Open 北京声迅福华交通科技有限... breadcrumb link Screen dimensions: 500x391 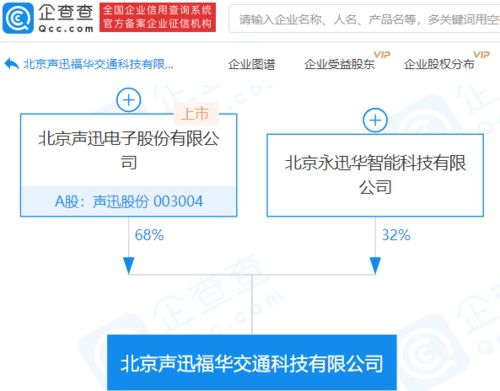click(x=98, y=64)
